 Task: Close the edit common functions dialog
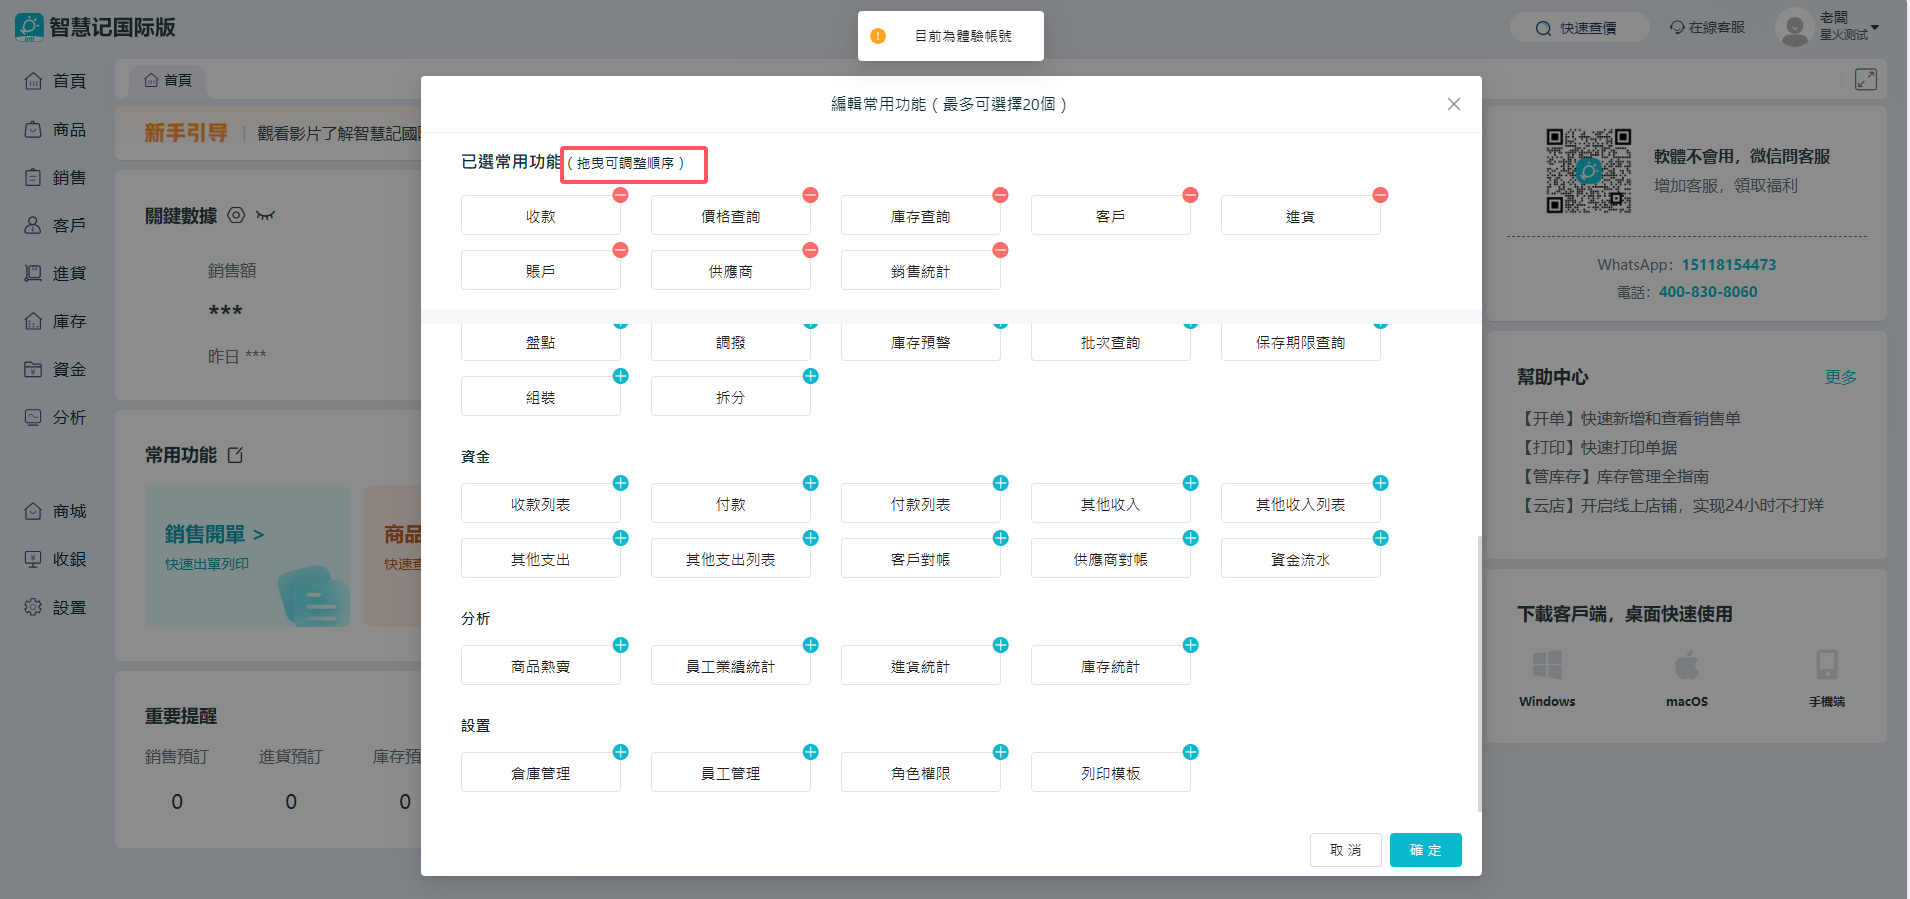pos(1453,104)
